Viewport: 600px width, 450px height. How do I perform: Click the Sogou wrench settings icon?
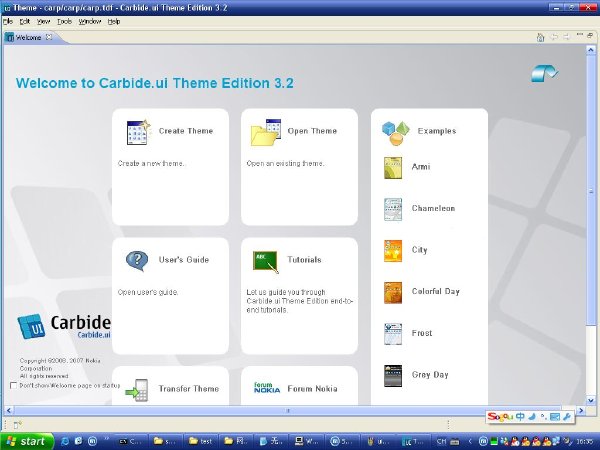point(567,417)
